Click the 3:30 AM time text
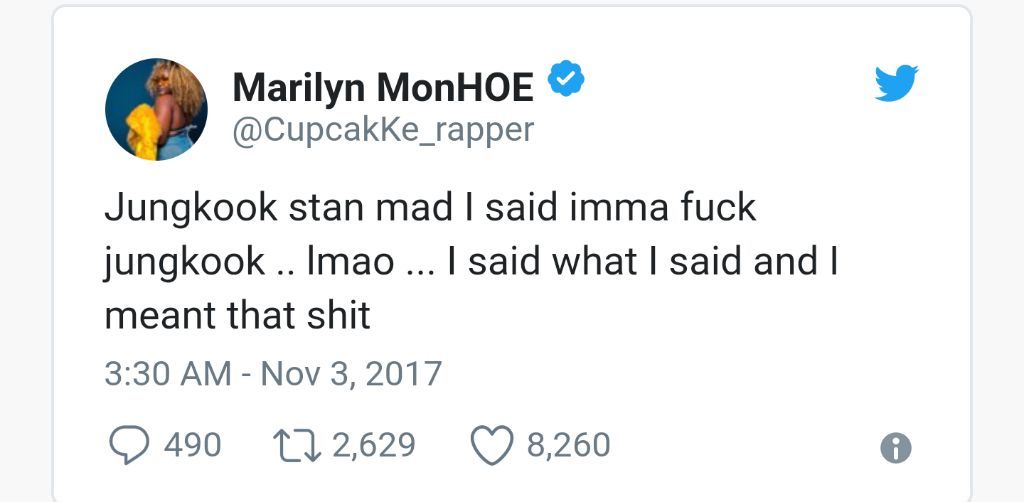The height and width of the screenshot is (502, 1024). pos(168,375)
